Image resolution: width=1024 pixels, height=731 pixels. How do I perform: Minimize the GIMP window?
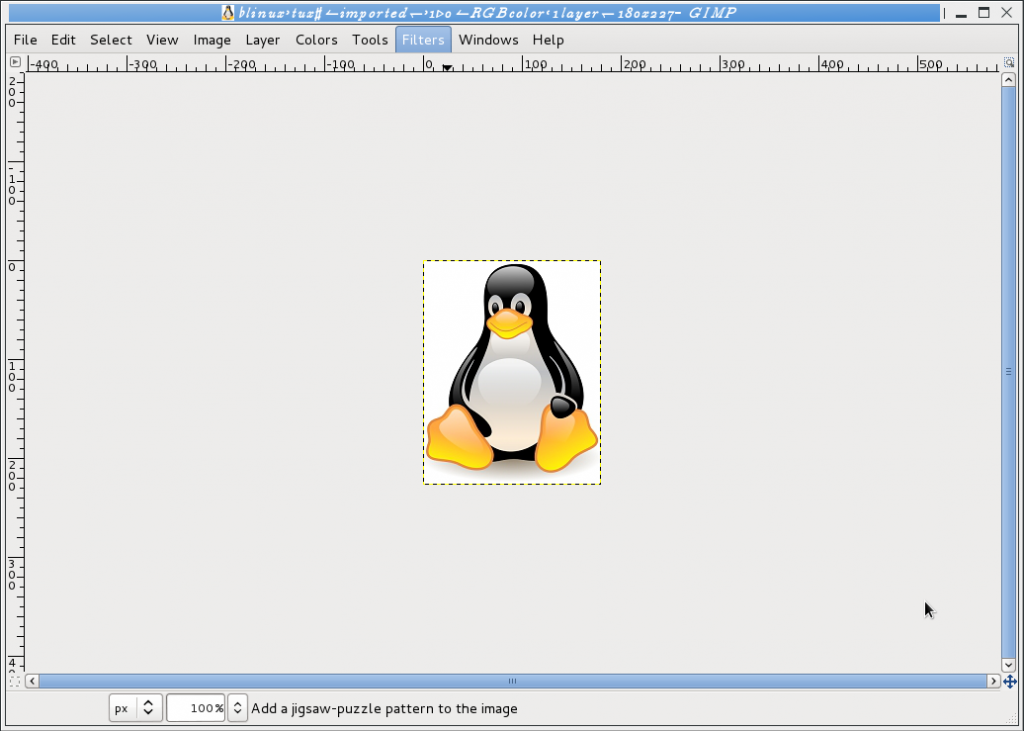pyautogui.click(x=961, y=14)
